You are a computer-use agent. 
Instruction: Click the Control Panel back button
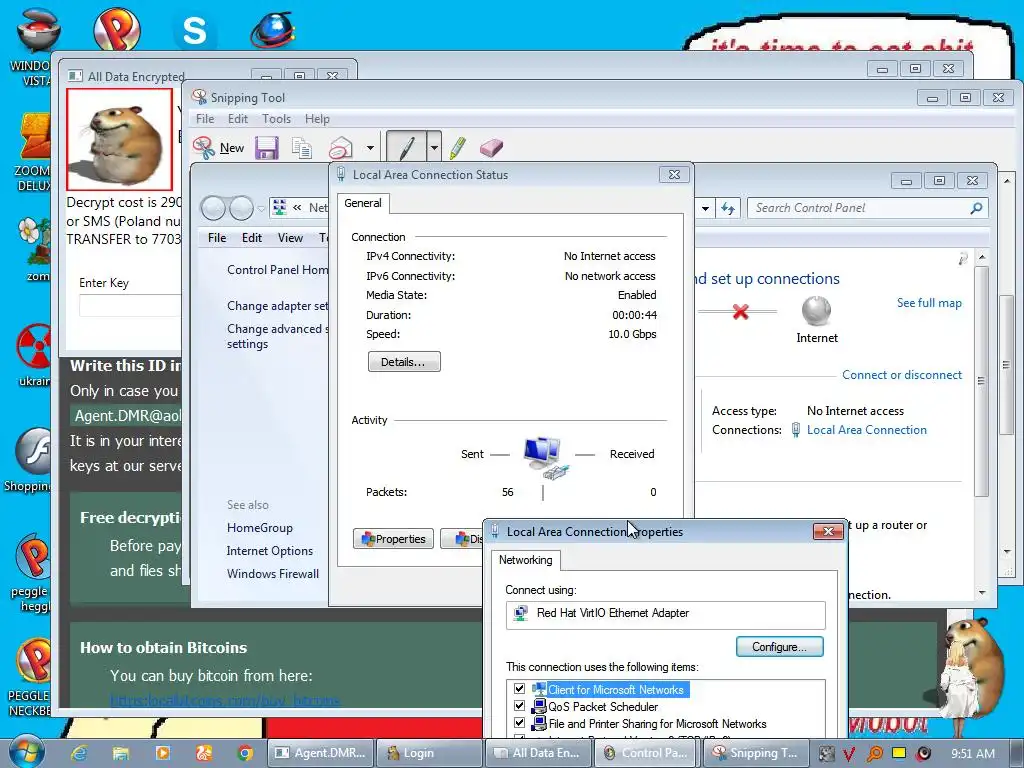[x=214, y=208]
